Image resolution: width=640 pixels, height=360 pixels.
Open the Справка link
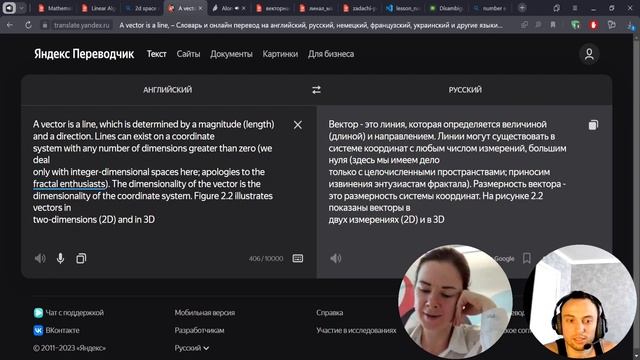point(329,313)
